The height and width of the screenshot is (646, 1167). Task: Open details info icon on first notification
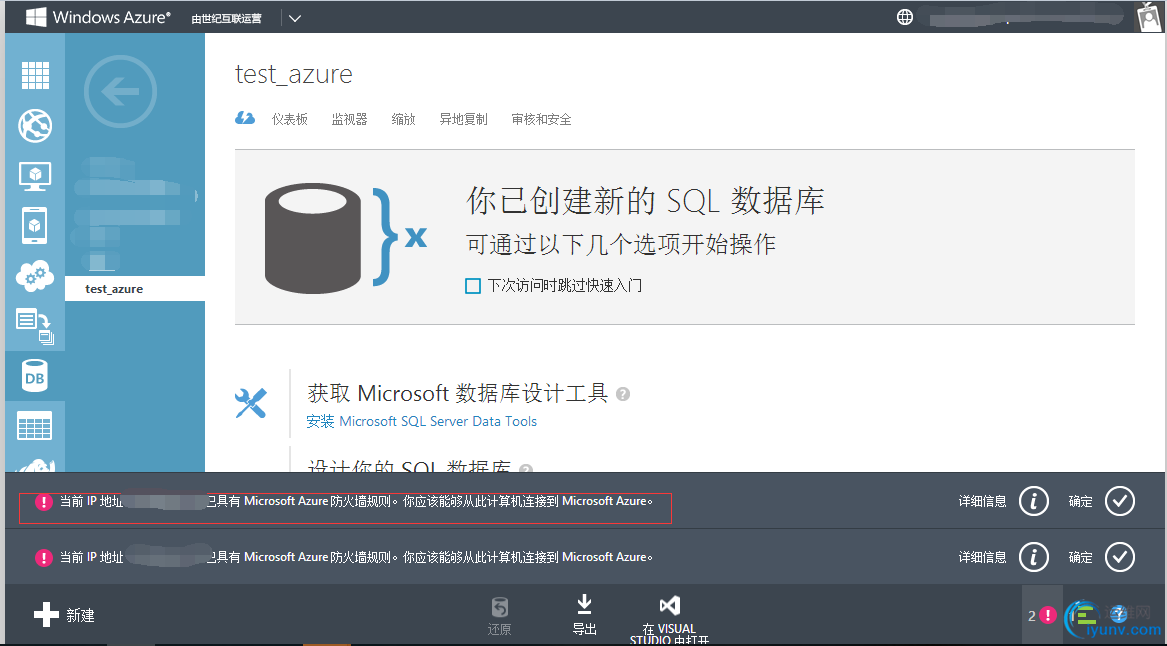pos(1034,501)
